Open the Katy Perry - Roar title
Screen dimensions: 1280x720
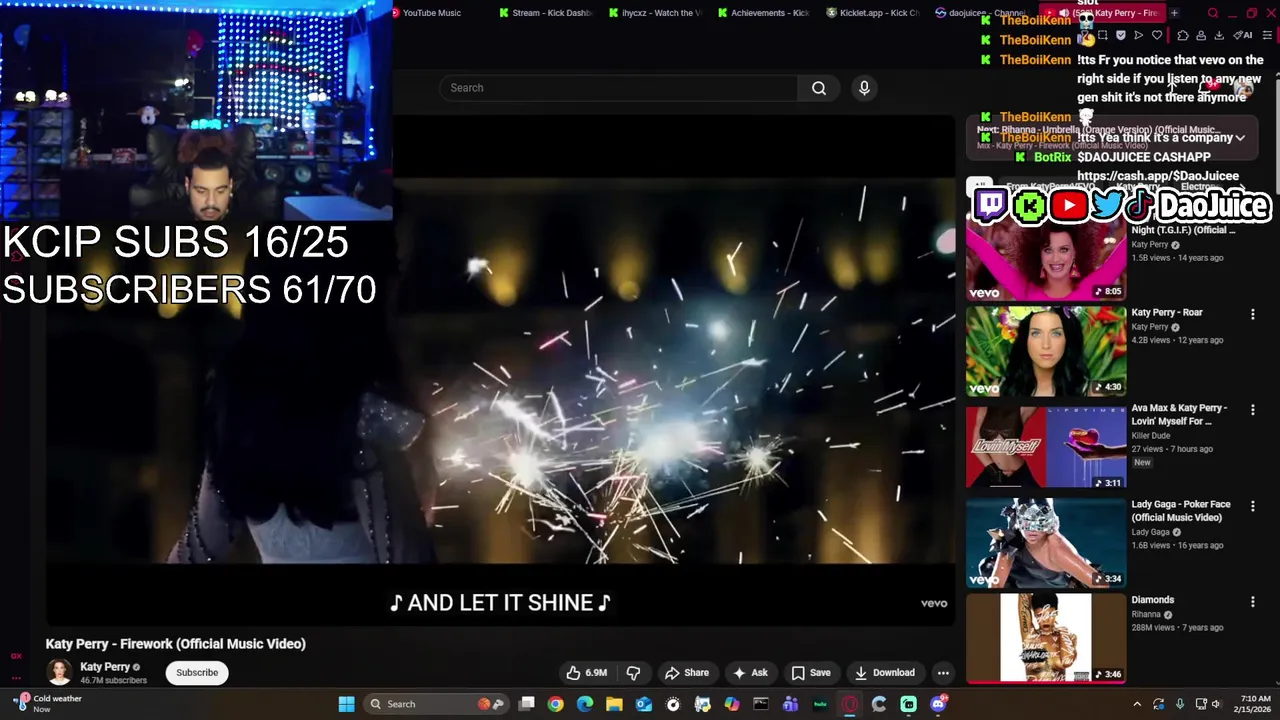(x=1167, y=312)
